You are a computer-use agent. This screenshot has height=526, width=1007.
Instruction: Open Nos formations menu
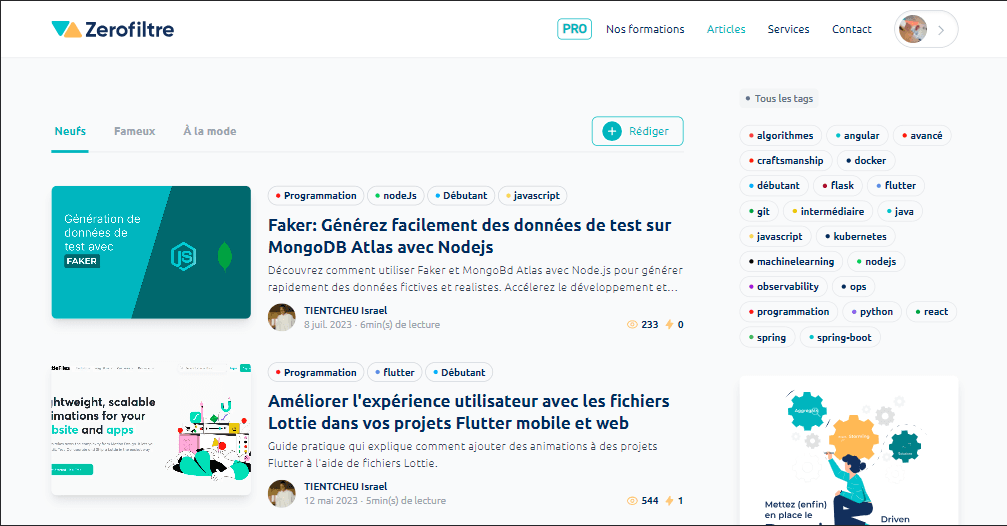(645, 29)
